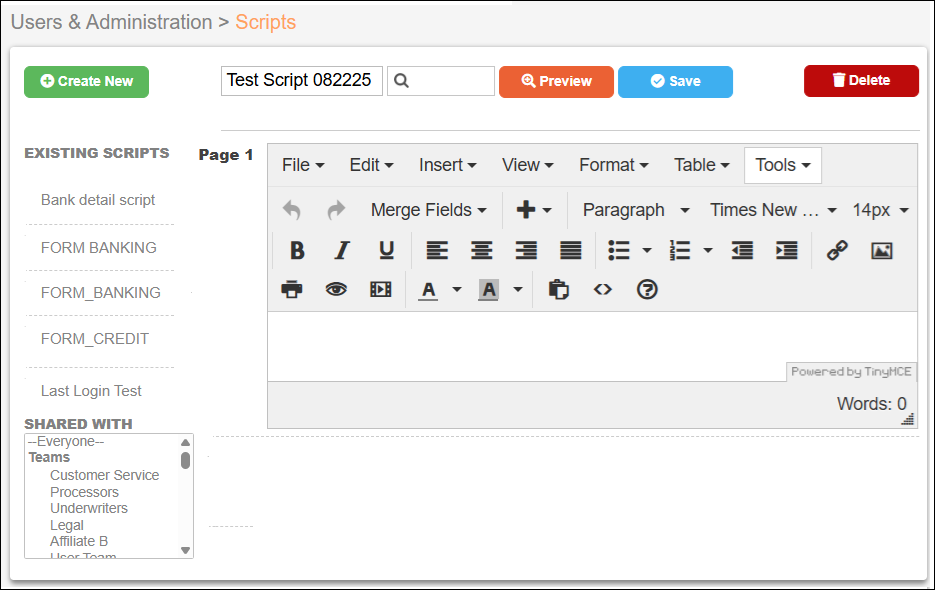935x590 pixels.
Task: Insert a numbered list
Action: pyautogui.click(x=680, y=251)
